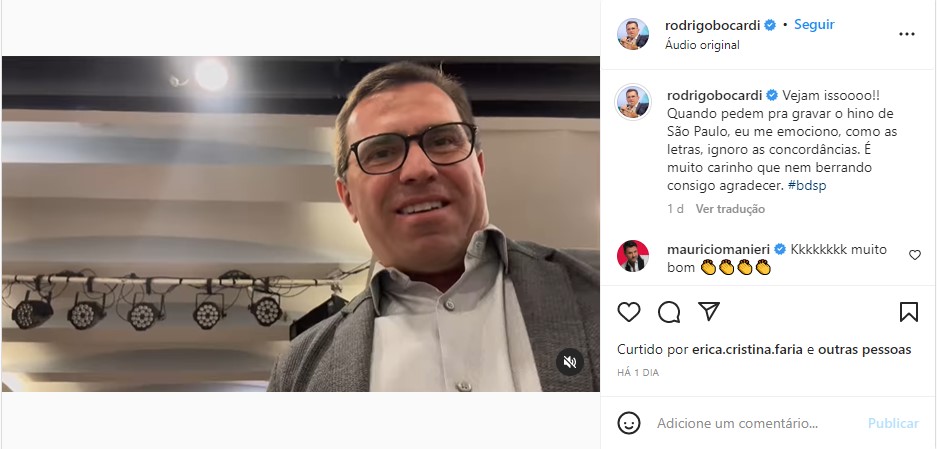Like the post with heart icon
Image resolution: width=937 pixels, height=449 pixels.
pos(629,311)
